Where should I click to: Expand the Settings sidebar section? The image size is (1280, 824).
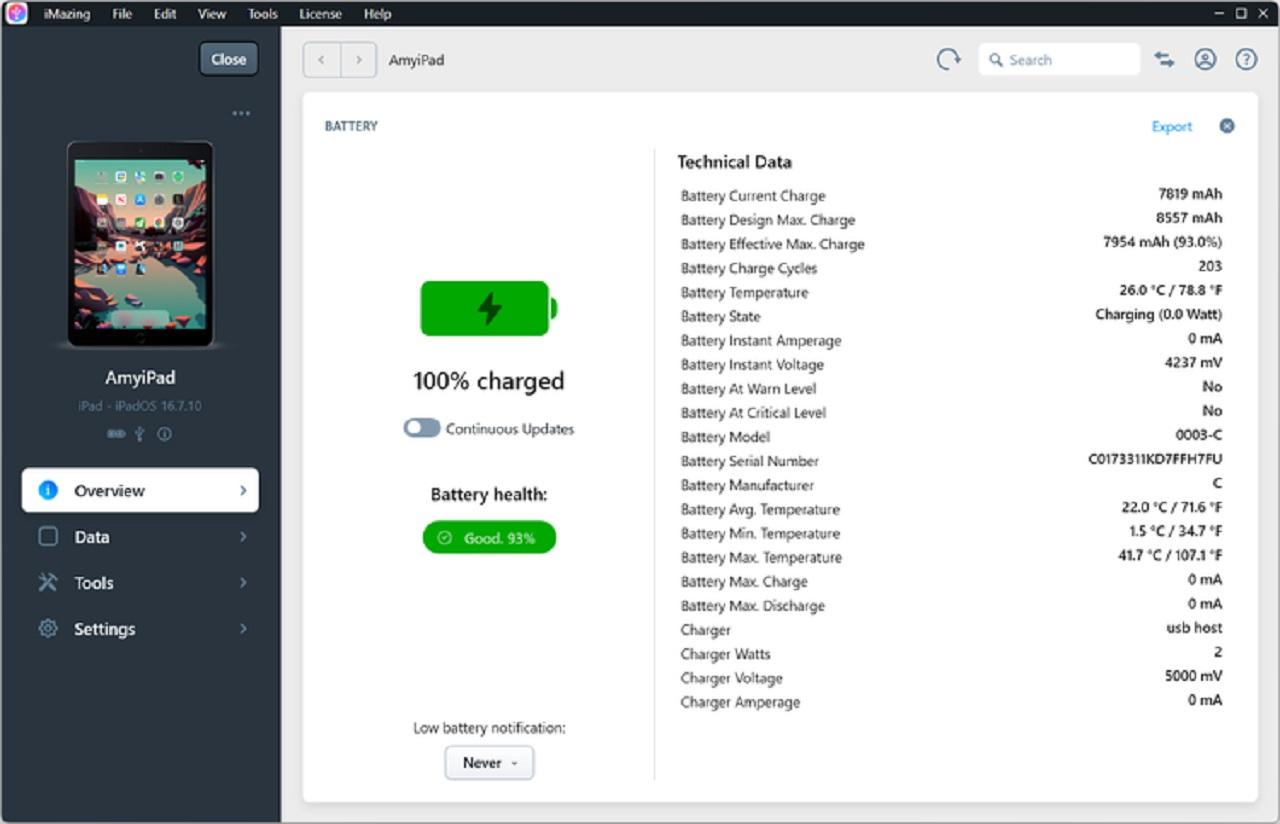(140, 629)
